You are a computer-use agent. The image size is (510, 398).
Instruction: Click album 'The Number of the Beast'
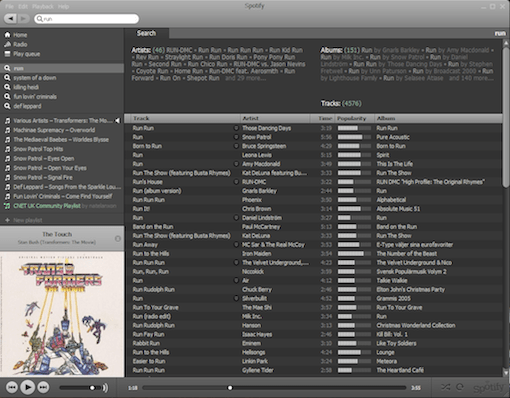coord(407,254)
